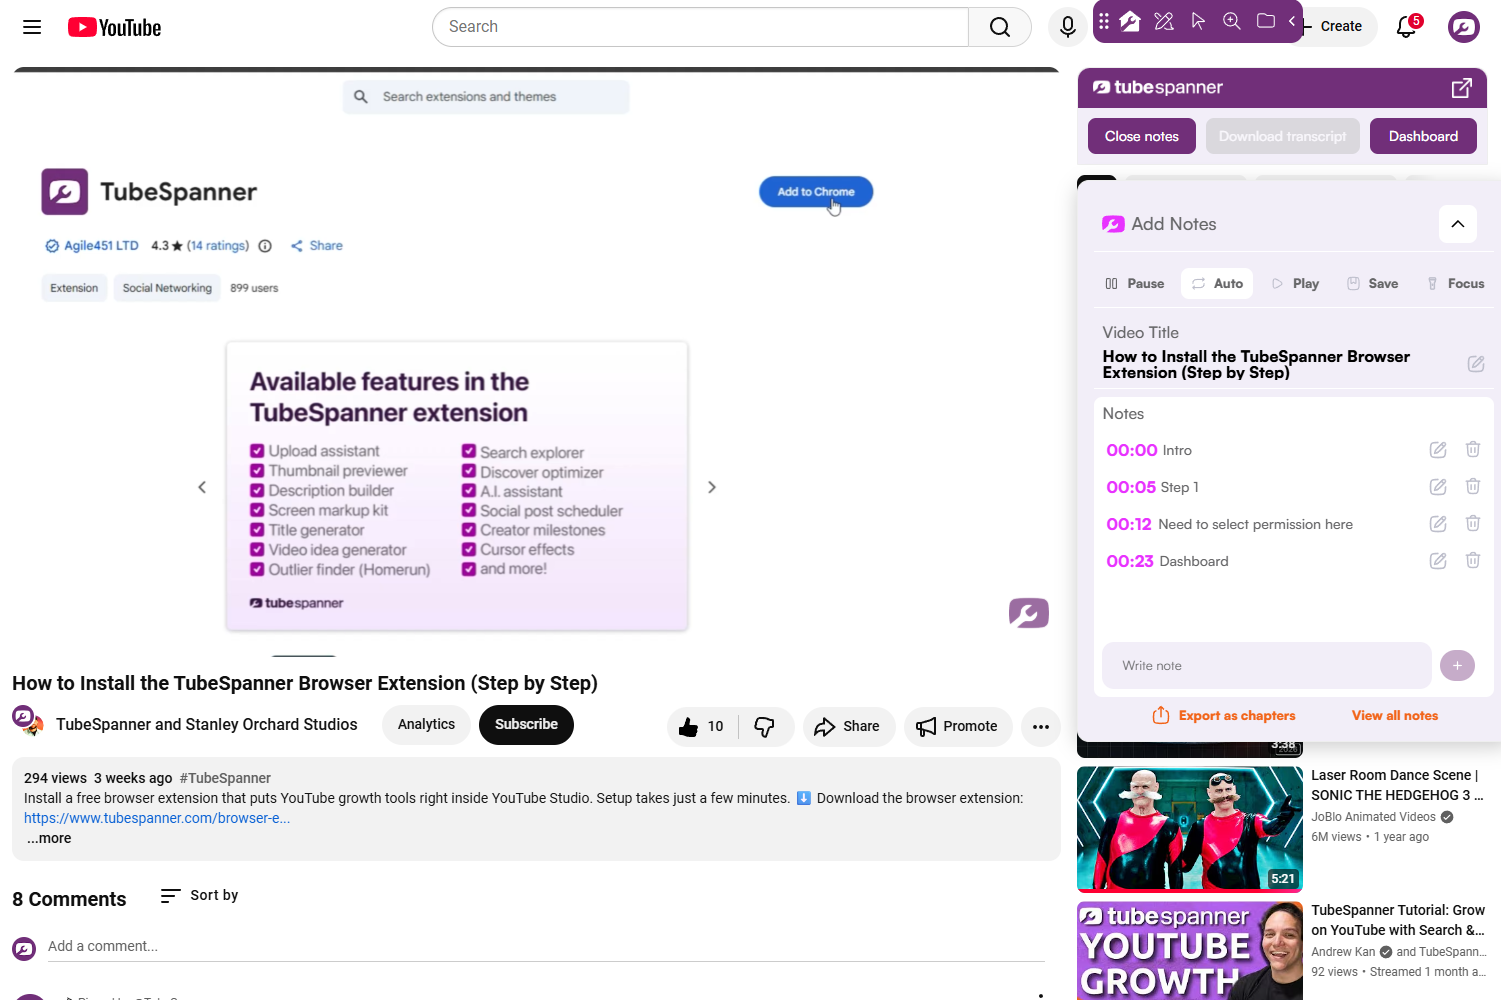Open TubeSpanner and Stanley Orchard Studios channel
Screen dimensions: 1501x1000
[206, 725]
